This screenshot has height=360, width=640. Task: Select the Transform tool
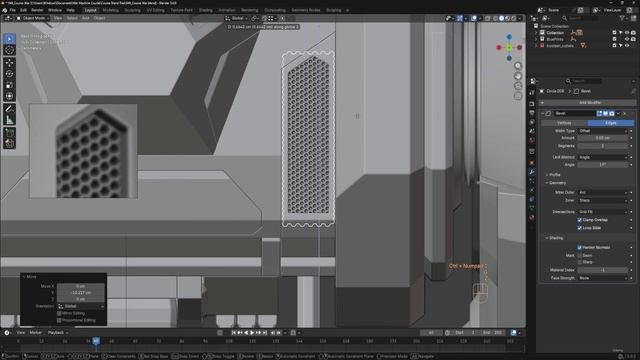pyautogui.click(x=9, y=96)
